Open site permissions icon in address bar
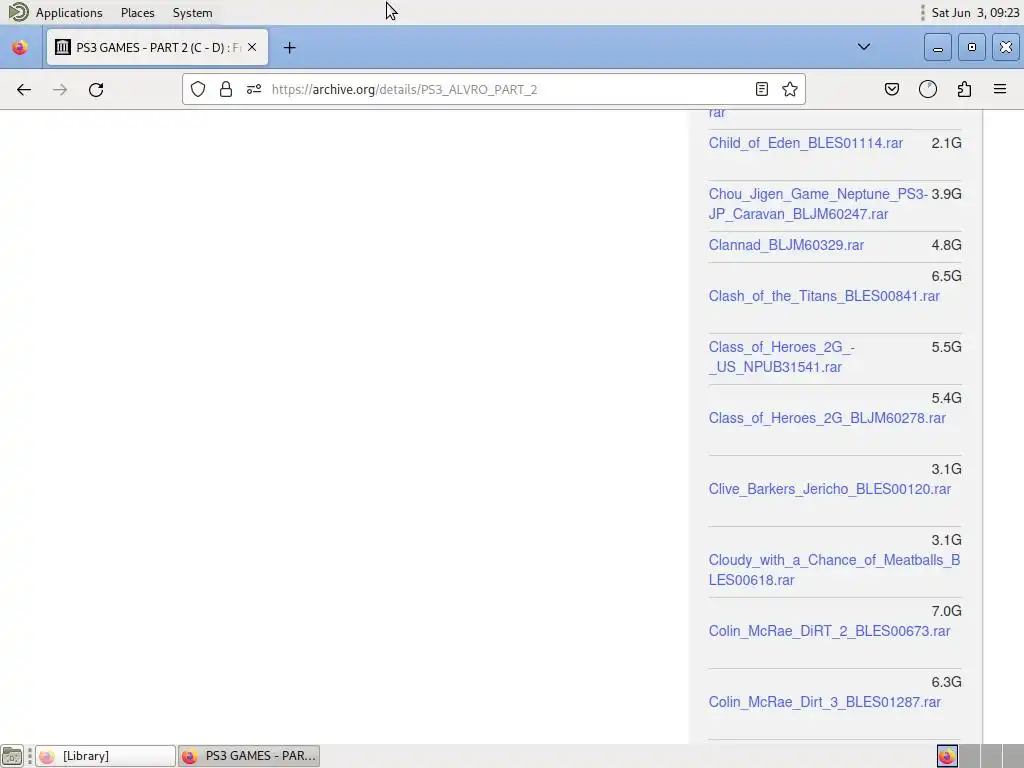 tap(254, 89)
